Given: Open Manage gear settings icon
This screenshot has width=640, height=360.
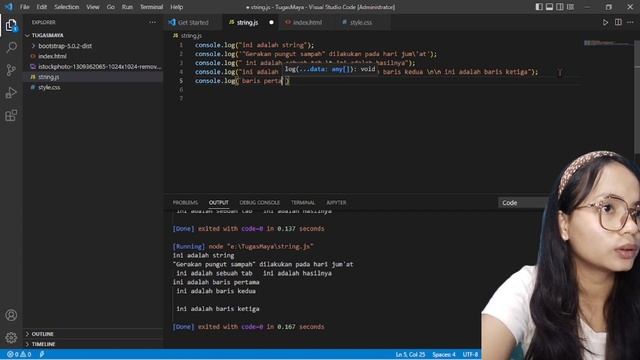Looking at the screenshot, I should point(11,337).
